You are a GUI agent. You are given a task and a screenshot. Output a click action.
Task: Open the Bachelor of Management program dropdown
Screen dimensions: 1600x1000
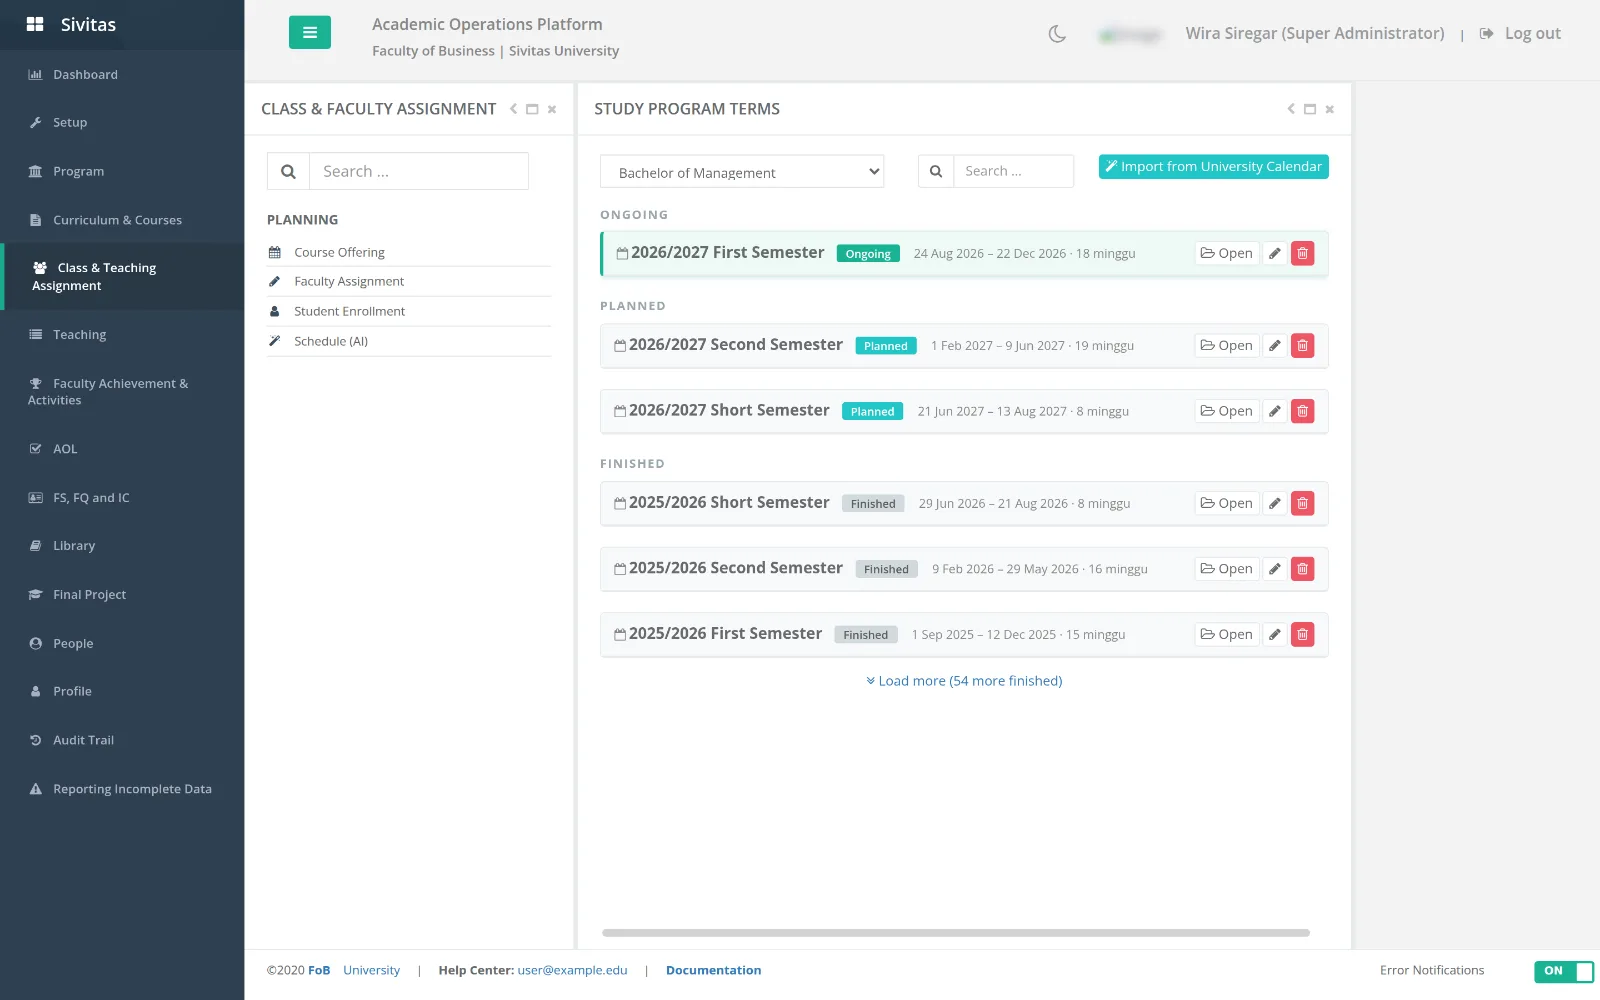click(x=742, y=172)
